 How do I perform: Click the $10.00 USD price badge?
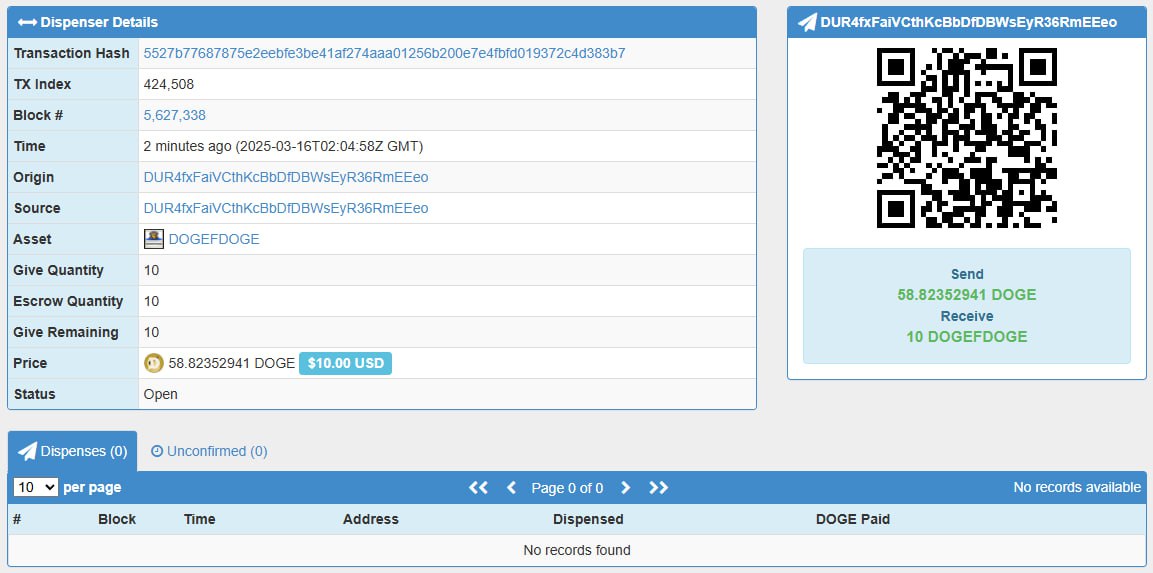(346, 363)
